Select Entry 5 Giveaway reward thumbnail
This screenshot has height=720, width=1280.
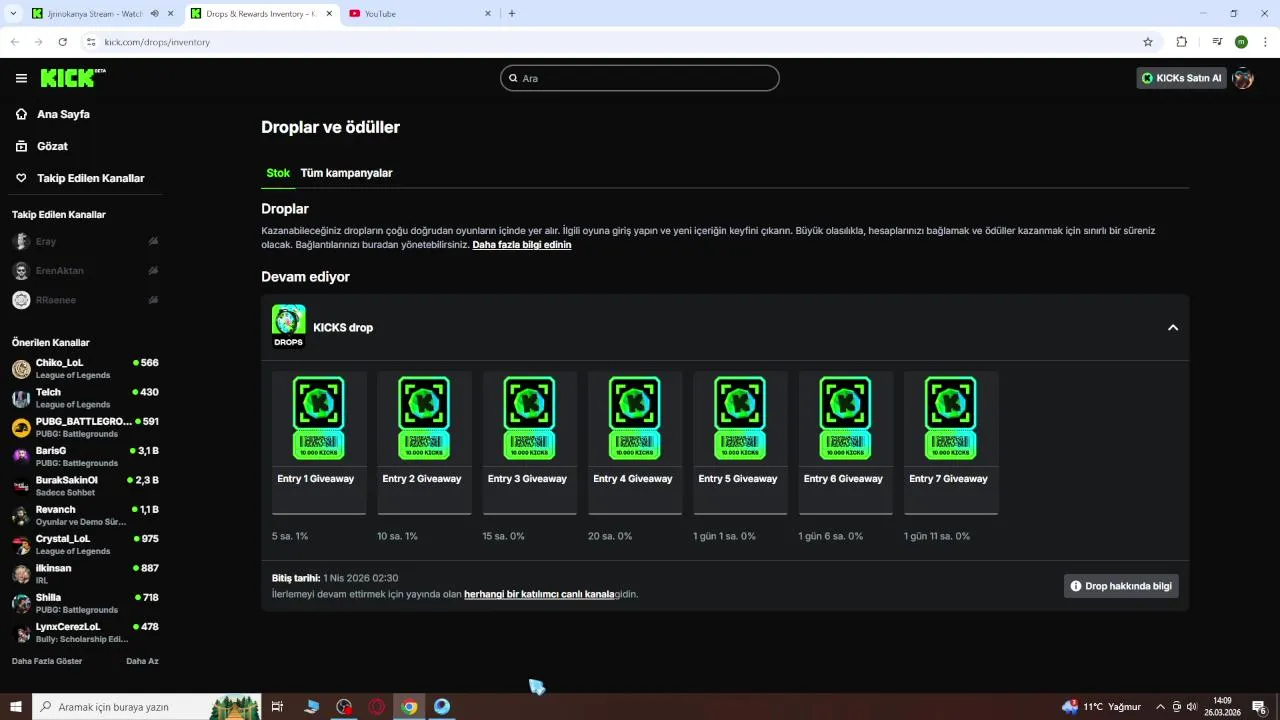tap(740, 418)
